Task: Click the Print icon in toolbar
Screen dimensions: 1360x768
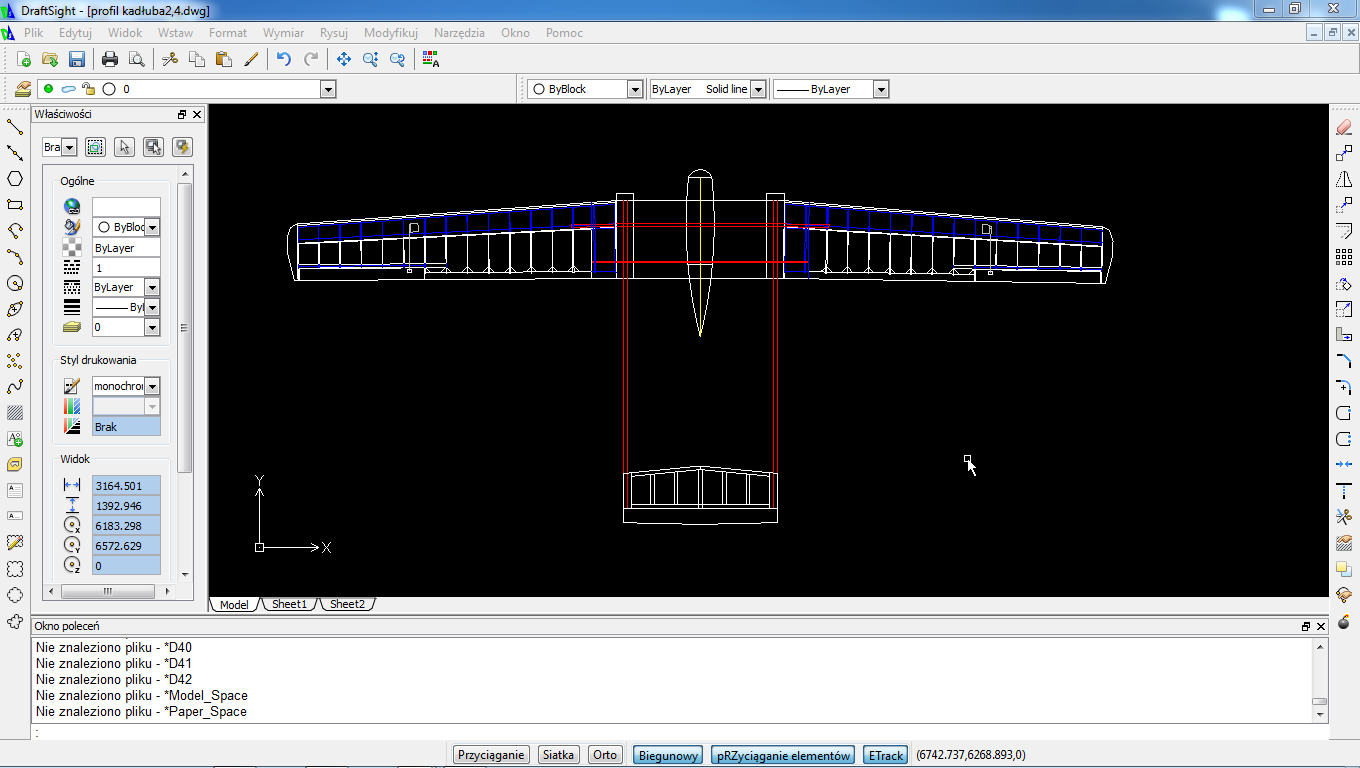Action: [x=110, y=59]
